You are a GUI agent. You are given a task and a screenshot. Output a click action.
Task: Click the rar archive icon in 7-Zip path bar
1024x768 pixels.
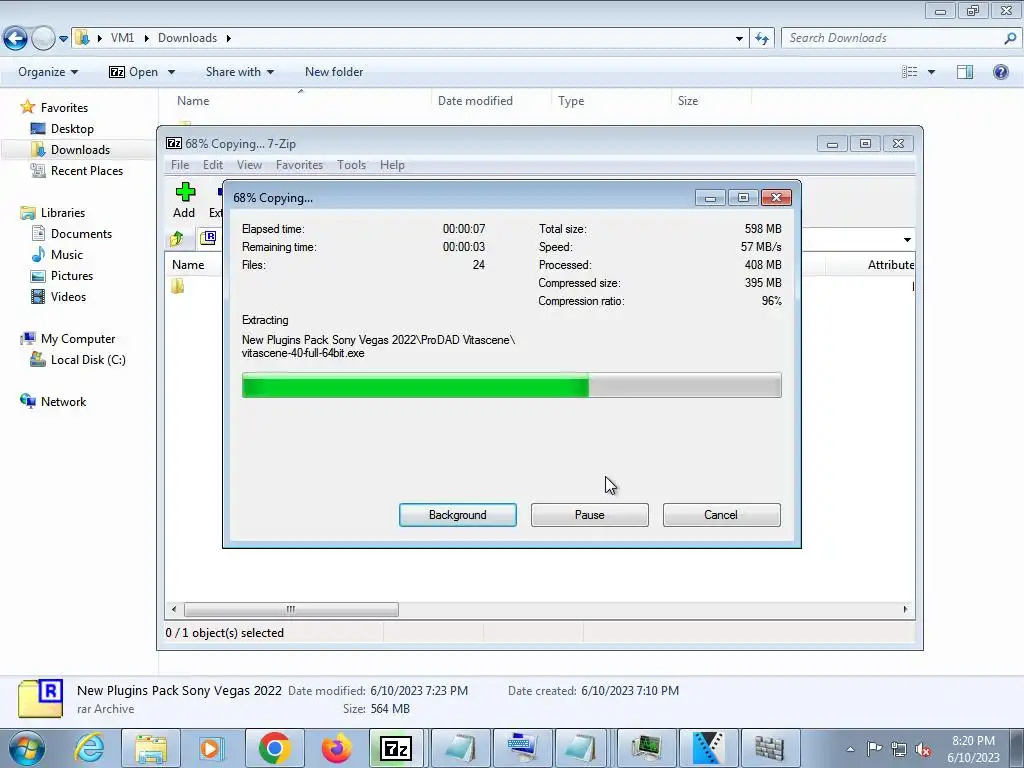(208, 238)
